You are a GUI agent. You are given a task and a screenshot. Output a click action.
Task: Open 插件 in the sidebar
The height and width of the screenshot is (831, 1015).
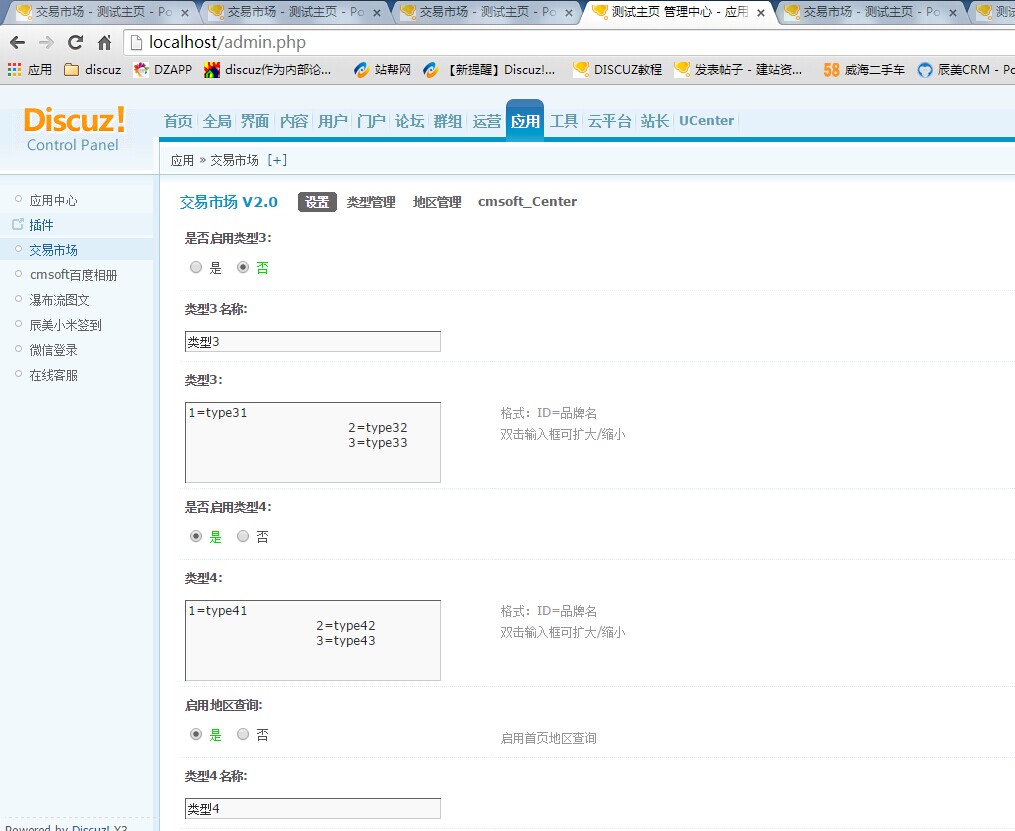point(41,225)
